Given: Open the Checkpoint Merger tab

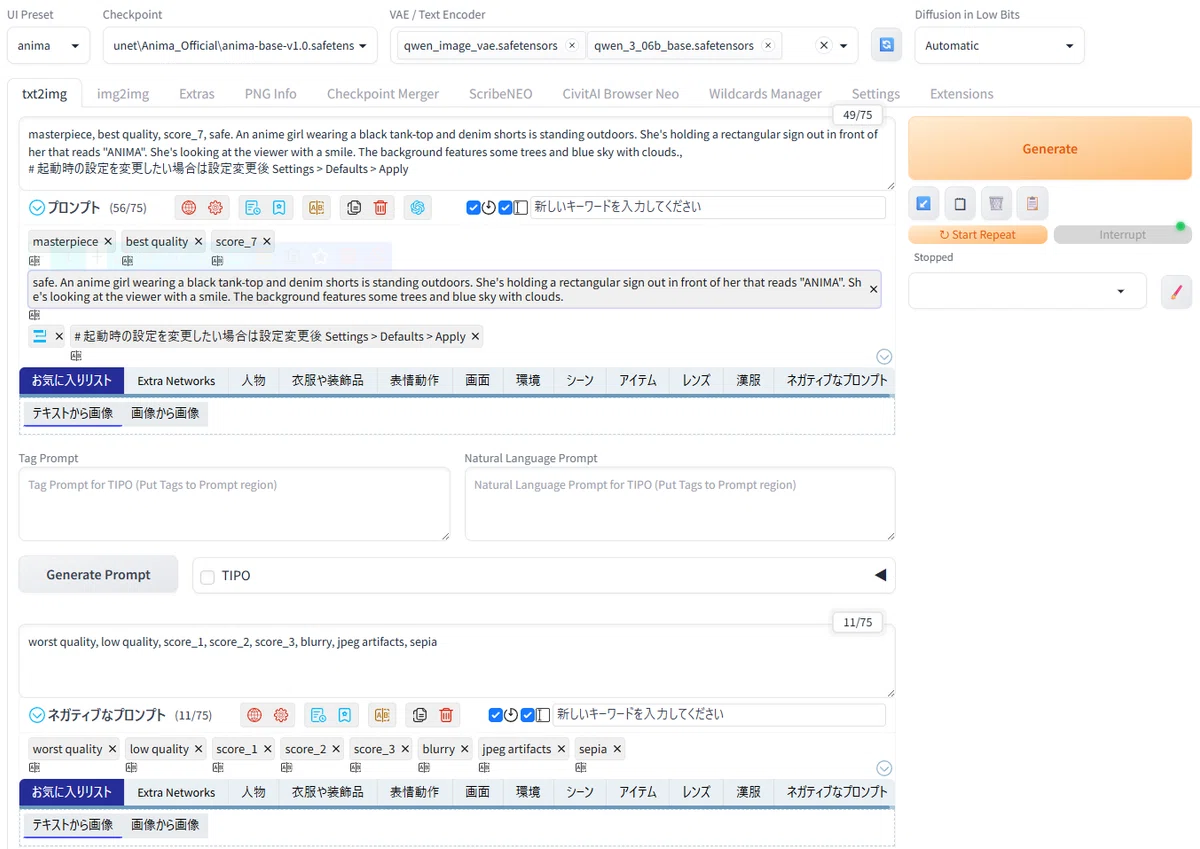Looking at the screenshot, I should (x=383, y=94).
